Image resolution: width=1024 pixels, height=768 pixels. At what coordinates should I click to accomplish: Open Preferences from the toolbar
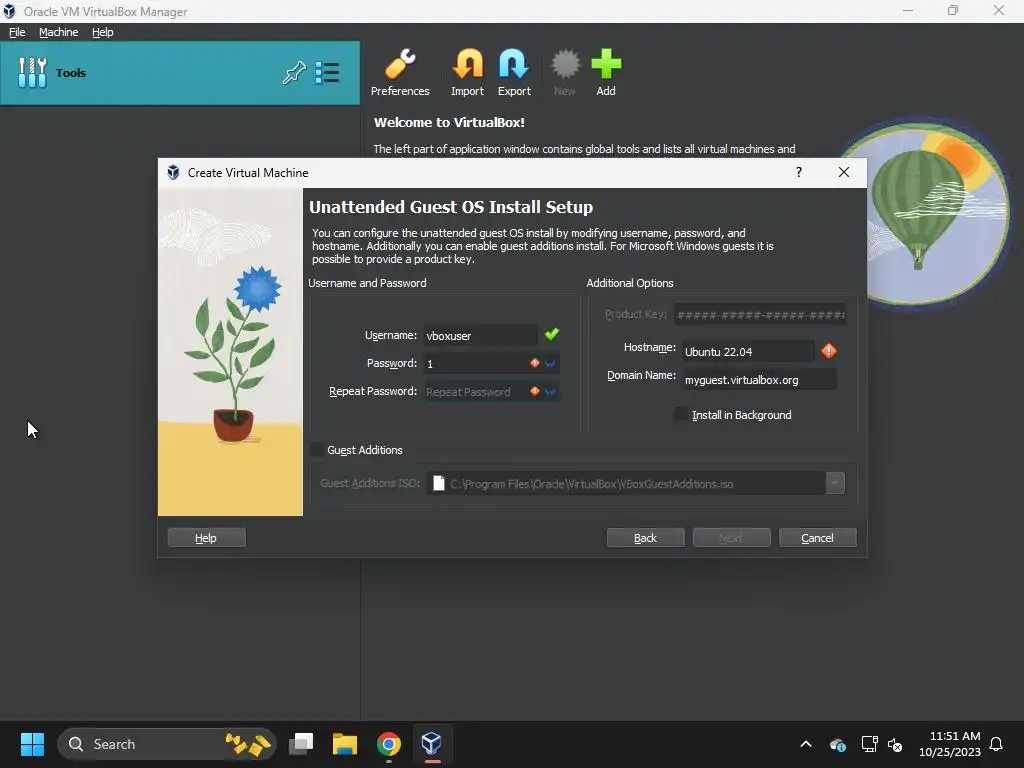[400, 72]
